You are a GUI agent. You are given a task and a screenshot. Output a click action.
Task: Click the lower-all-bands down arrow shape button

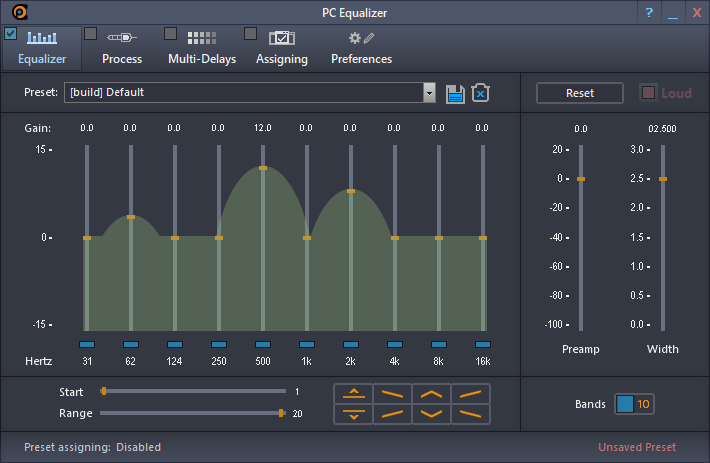(354, 414)
